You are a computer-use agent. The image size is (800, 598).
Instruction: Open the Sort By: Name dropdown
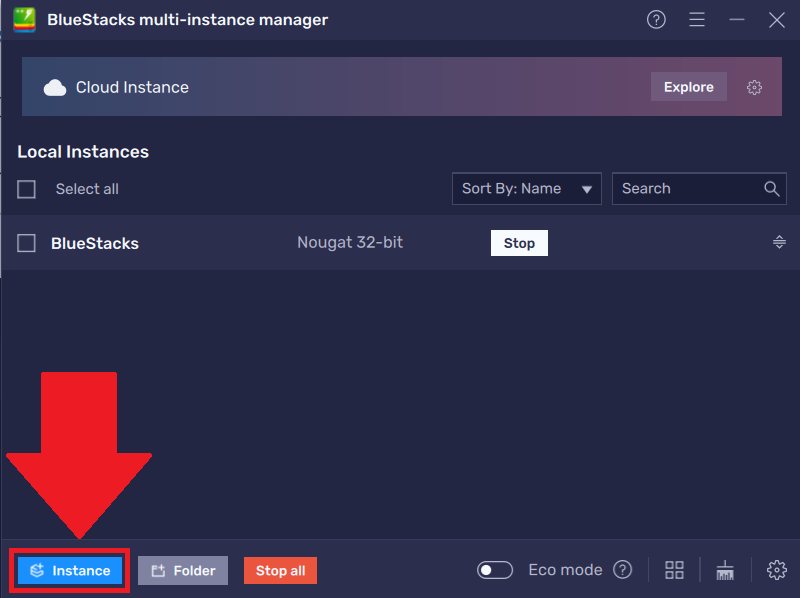[527, 189]
